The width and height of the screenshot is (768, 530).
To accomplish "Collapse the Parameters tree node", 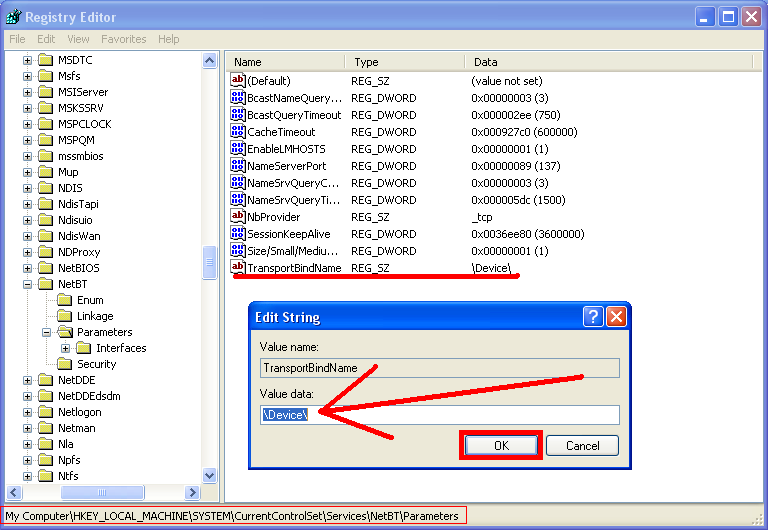I will click(47, 332).
